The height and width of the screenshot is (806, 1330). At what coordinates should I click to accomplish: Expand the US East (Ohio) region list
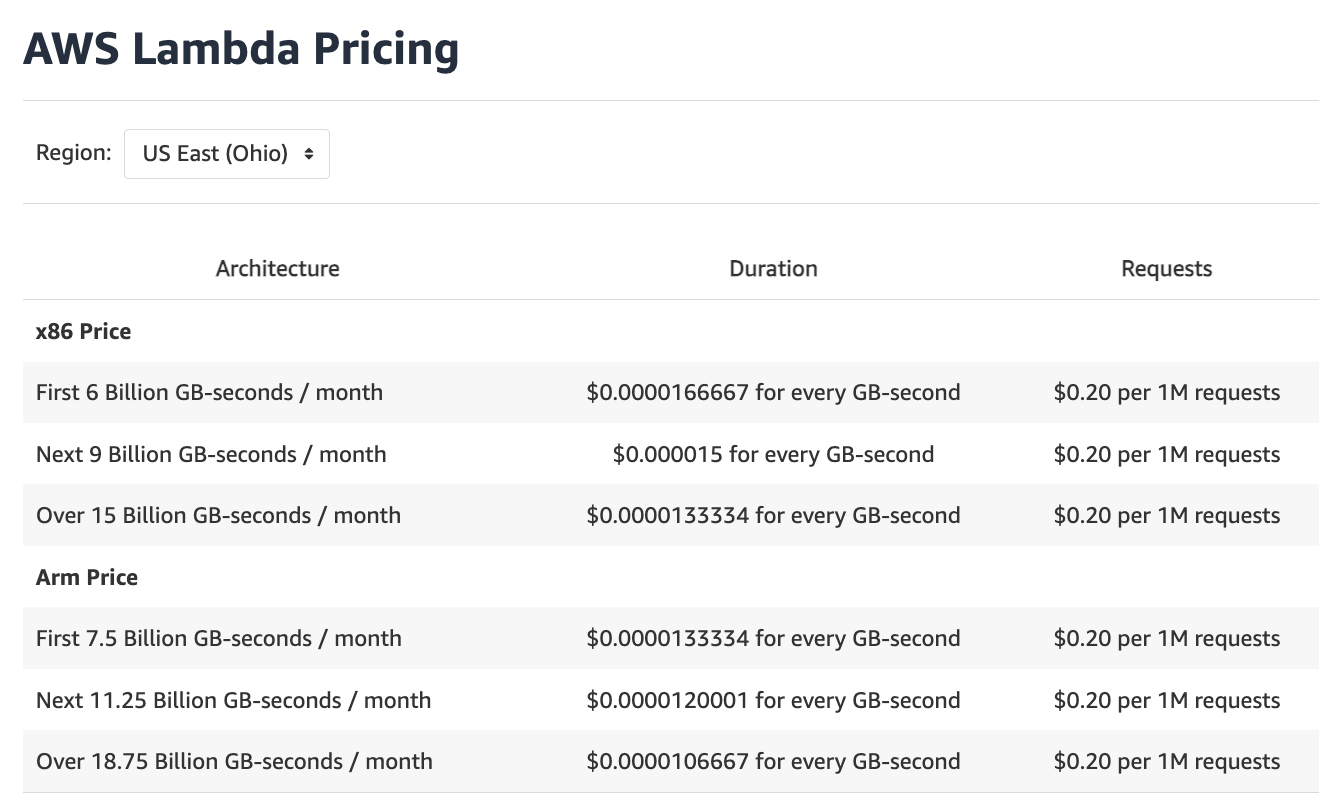point(226,153)
